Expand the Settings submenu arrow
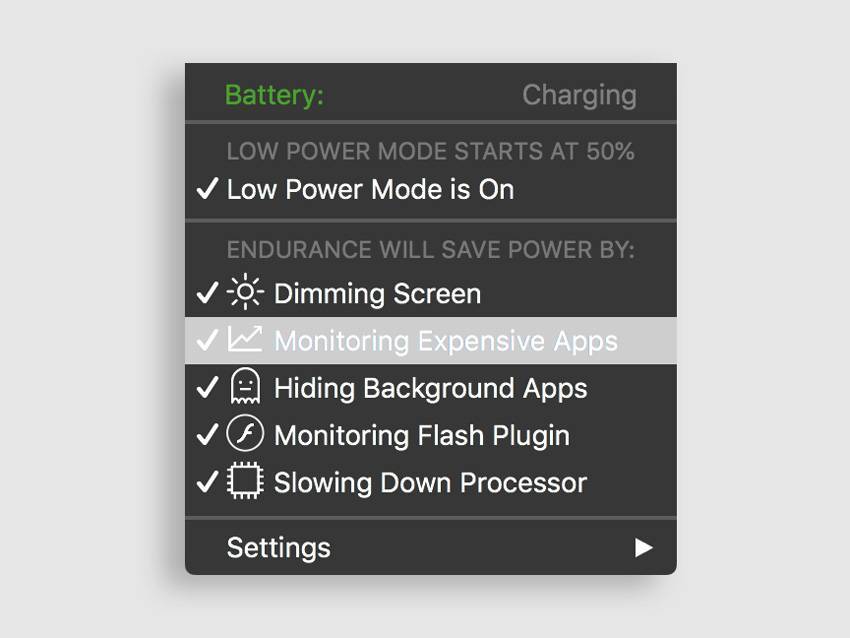 coord(644,548)
